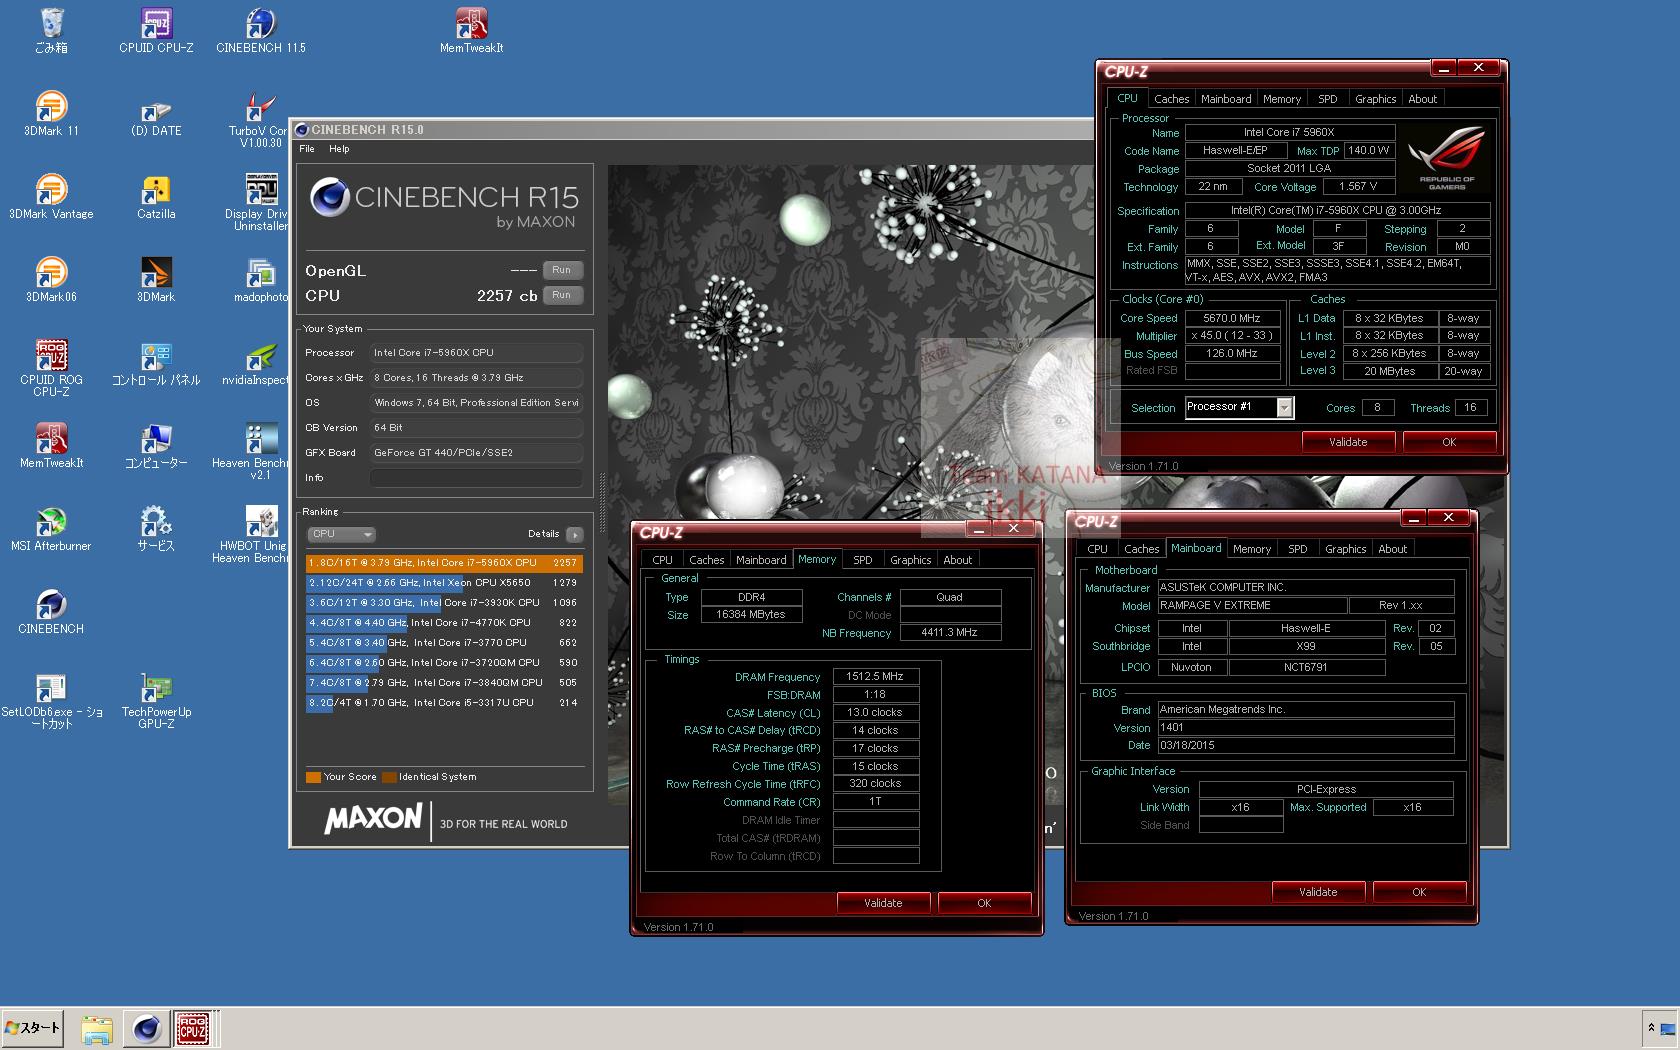Open Memory tab in Mainboard CPU-Z window

pos(1251,549)
